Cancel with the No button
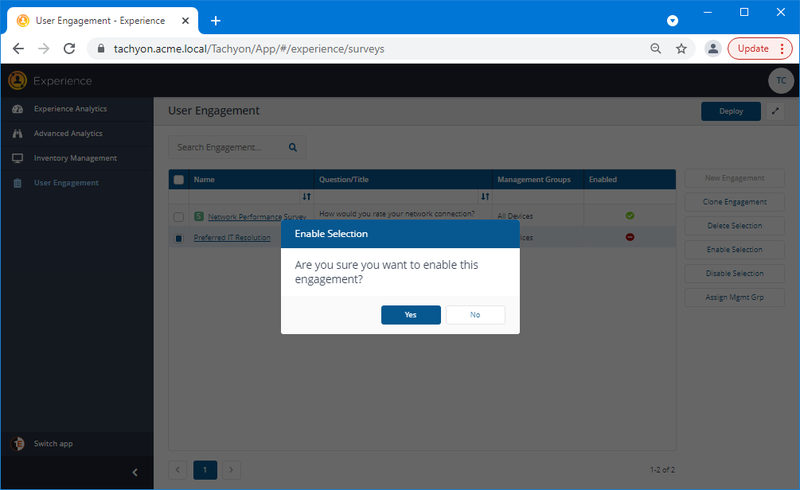 476,315
